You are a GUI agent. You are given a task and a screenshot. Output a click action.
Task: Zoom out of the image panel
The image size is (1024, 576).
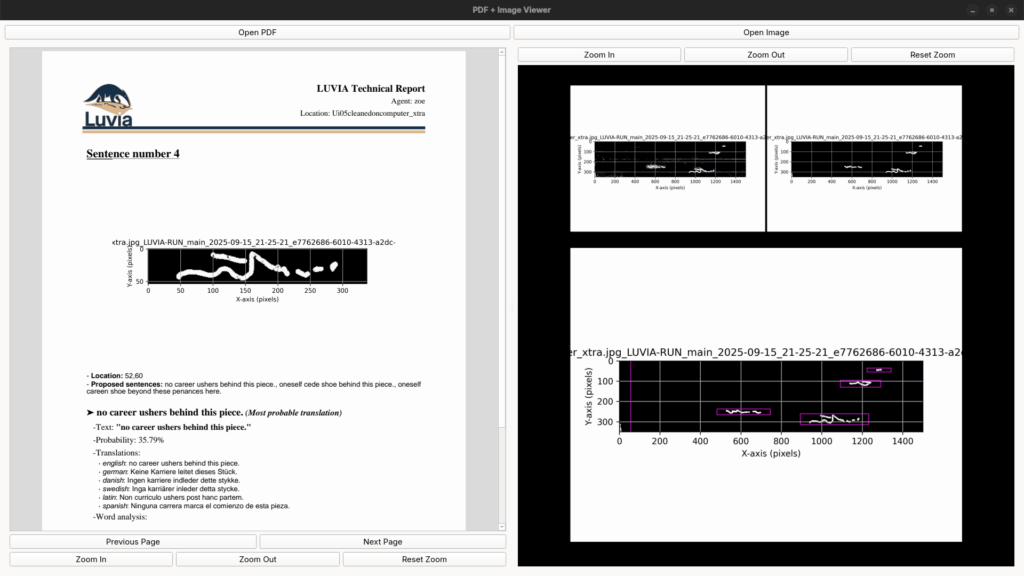point(765,55)
